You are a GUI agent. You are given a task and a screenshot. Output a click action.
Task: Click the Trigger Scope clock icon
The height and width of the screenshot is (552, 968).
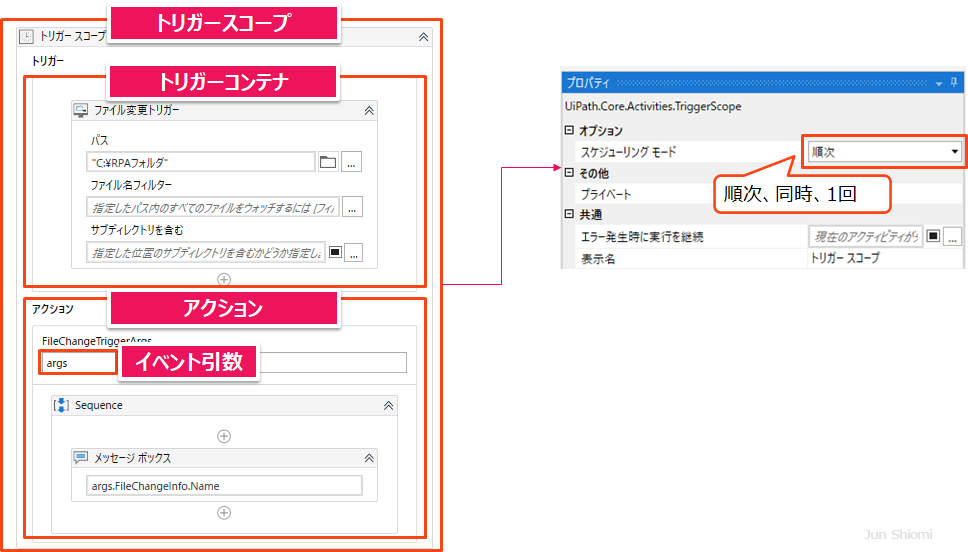[26, 36]
